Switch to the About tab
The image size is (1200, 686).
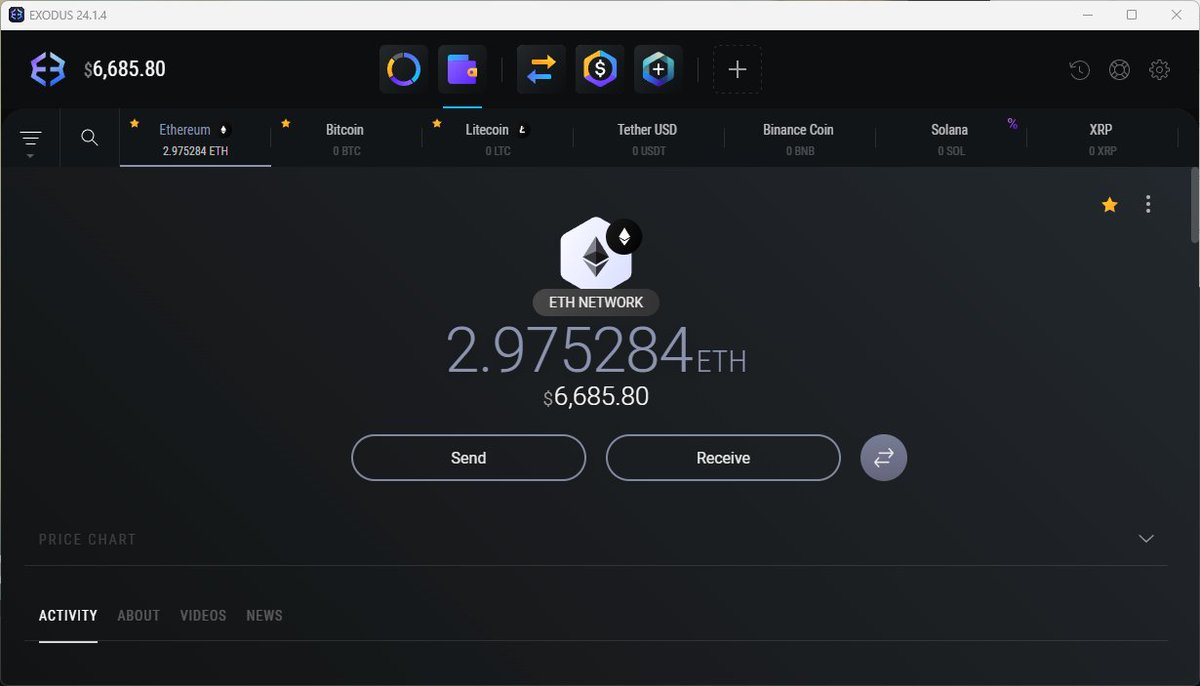click(139, 616)
